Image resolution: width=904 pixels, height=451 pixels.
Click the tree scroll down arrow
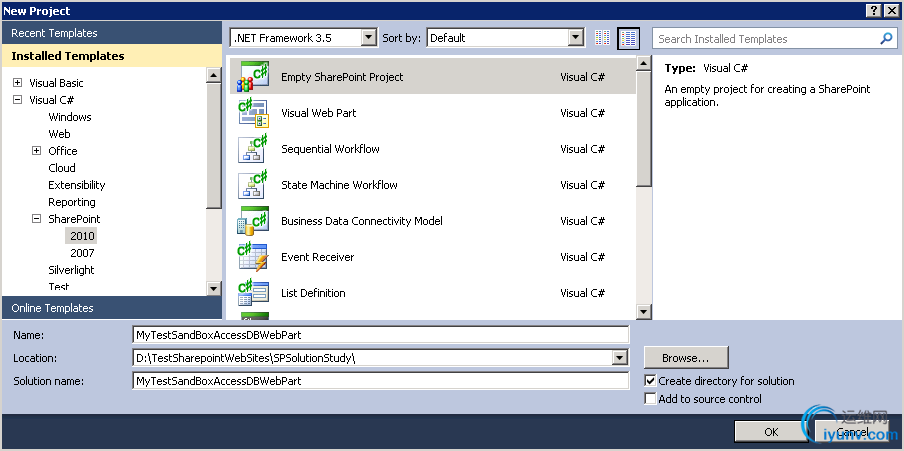point(214,288)
